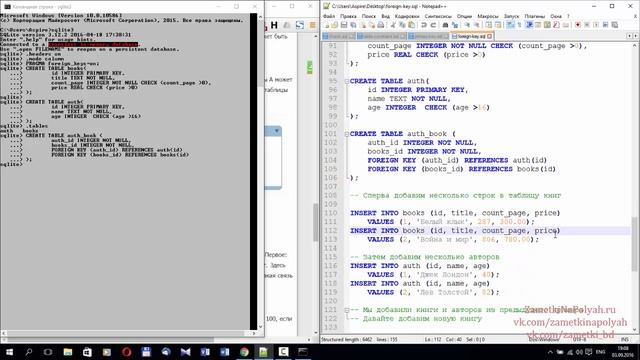The width and height of the screenshot is (640, 360).
Task: Open Плагины menu
Action: coord(534,16)
